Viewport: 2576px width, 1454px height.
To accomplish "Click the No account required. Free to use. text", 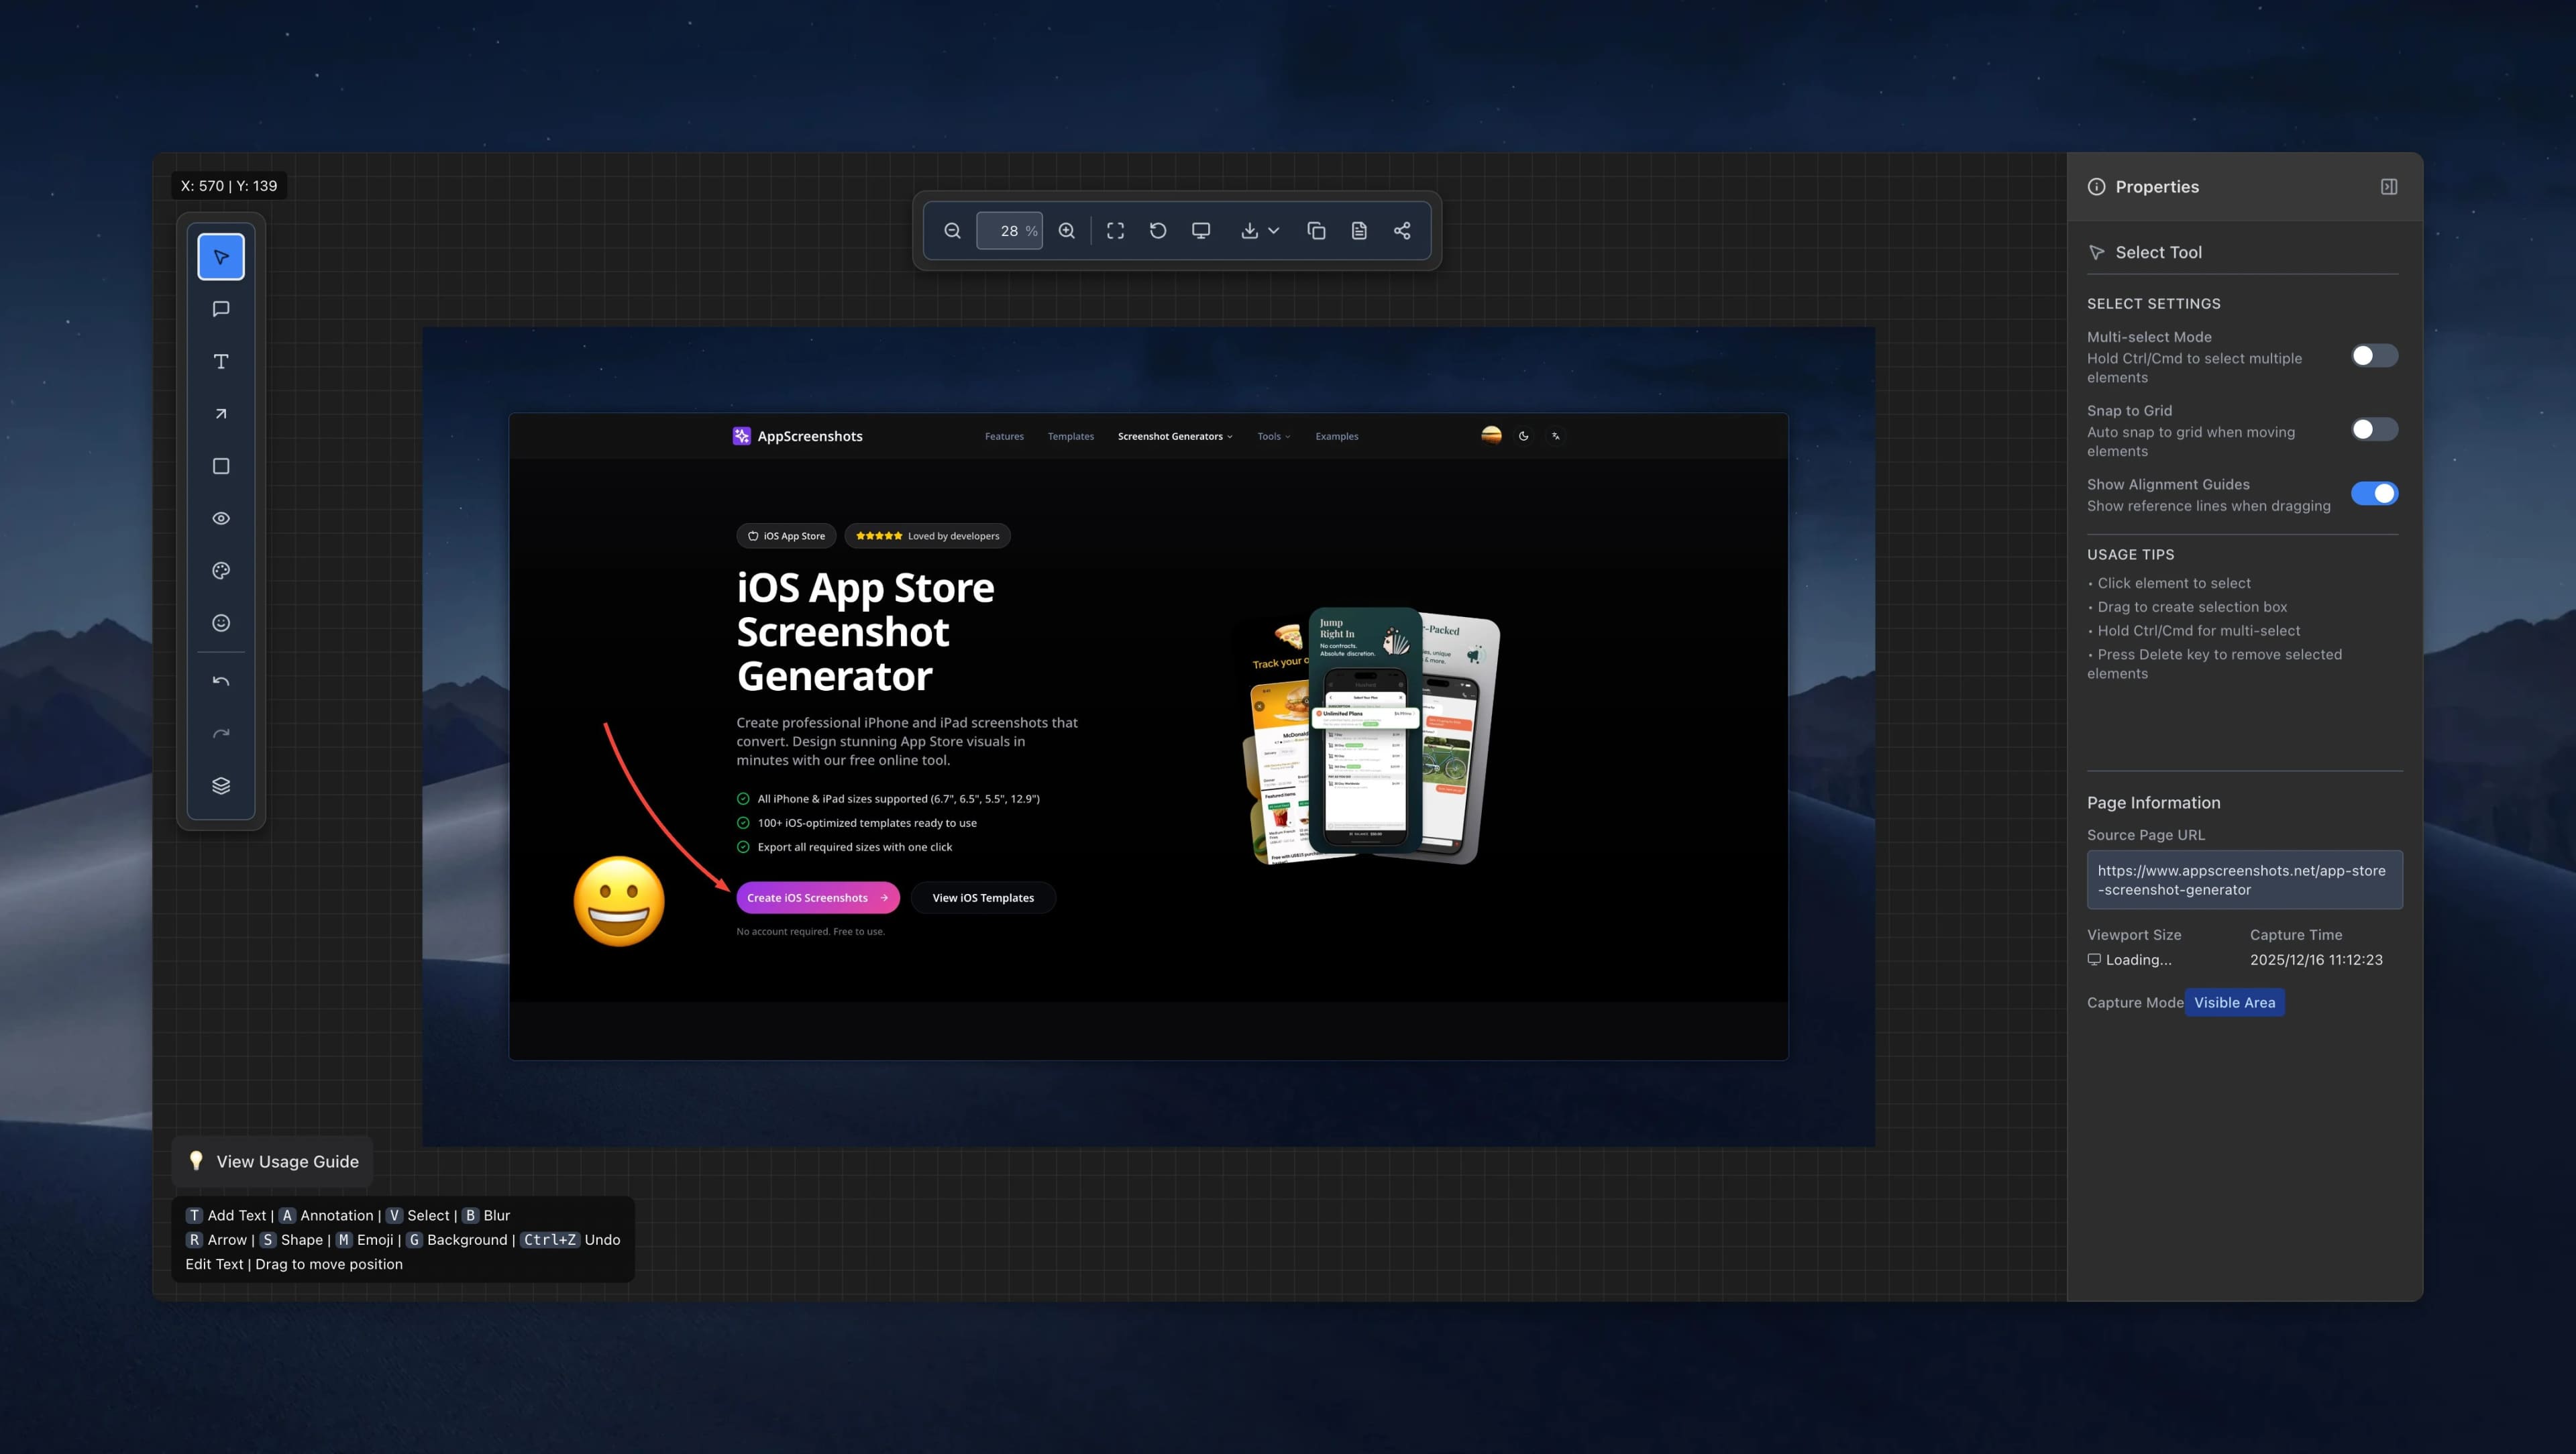I will (x=810, y=932).
